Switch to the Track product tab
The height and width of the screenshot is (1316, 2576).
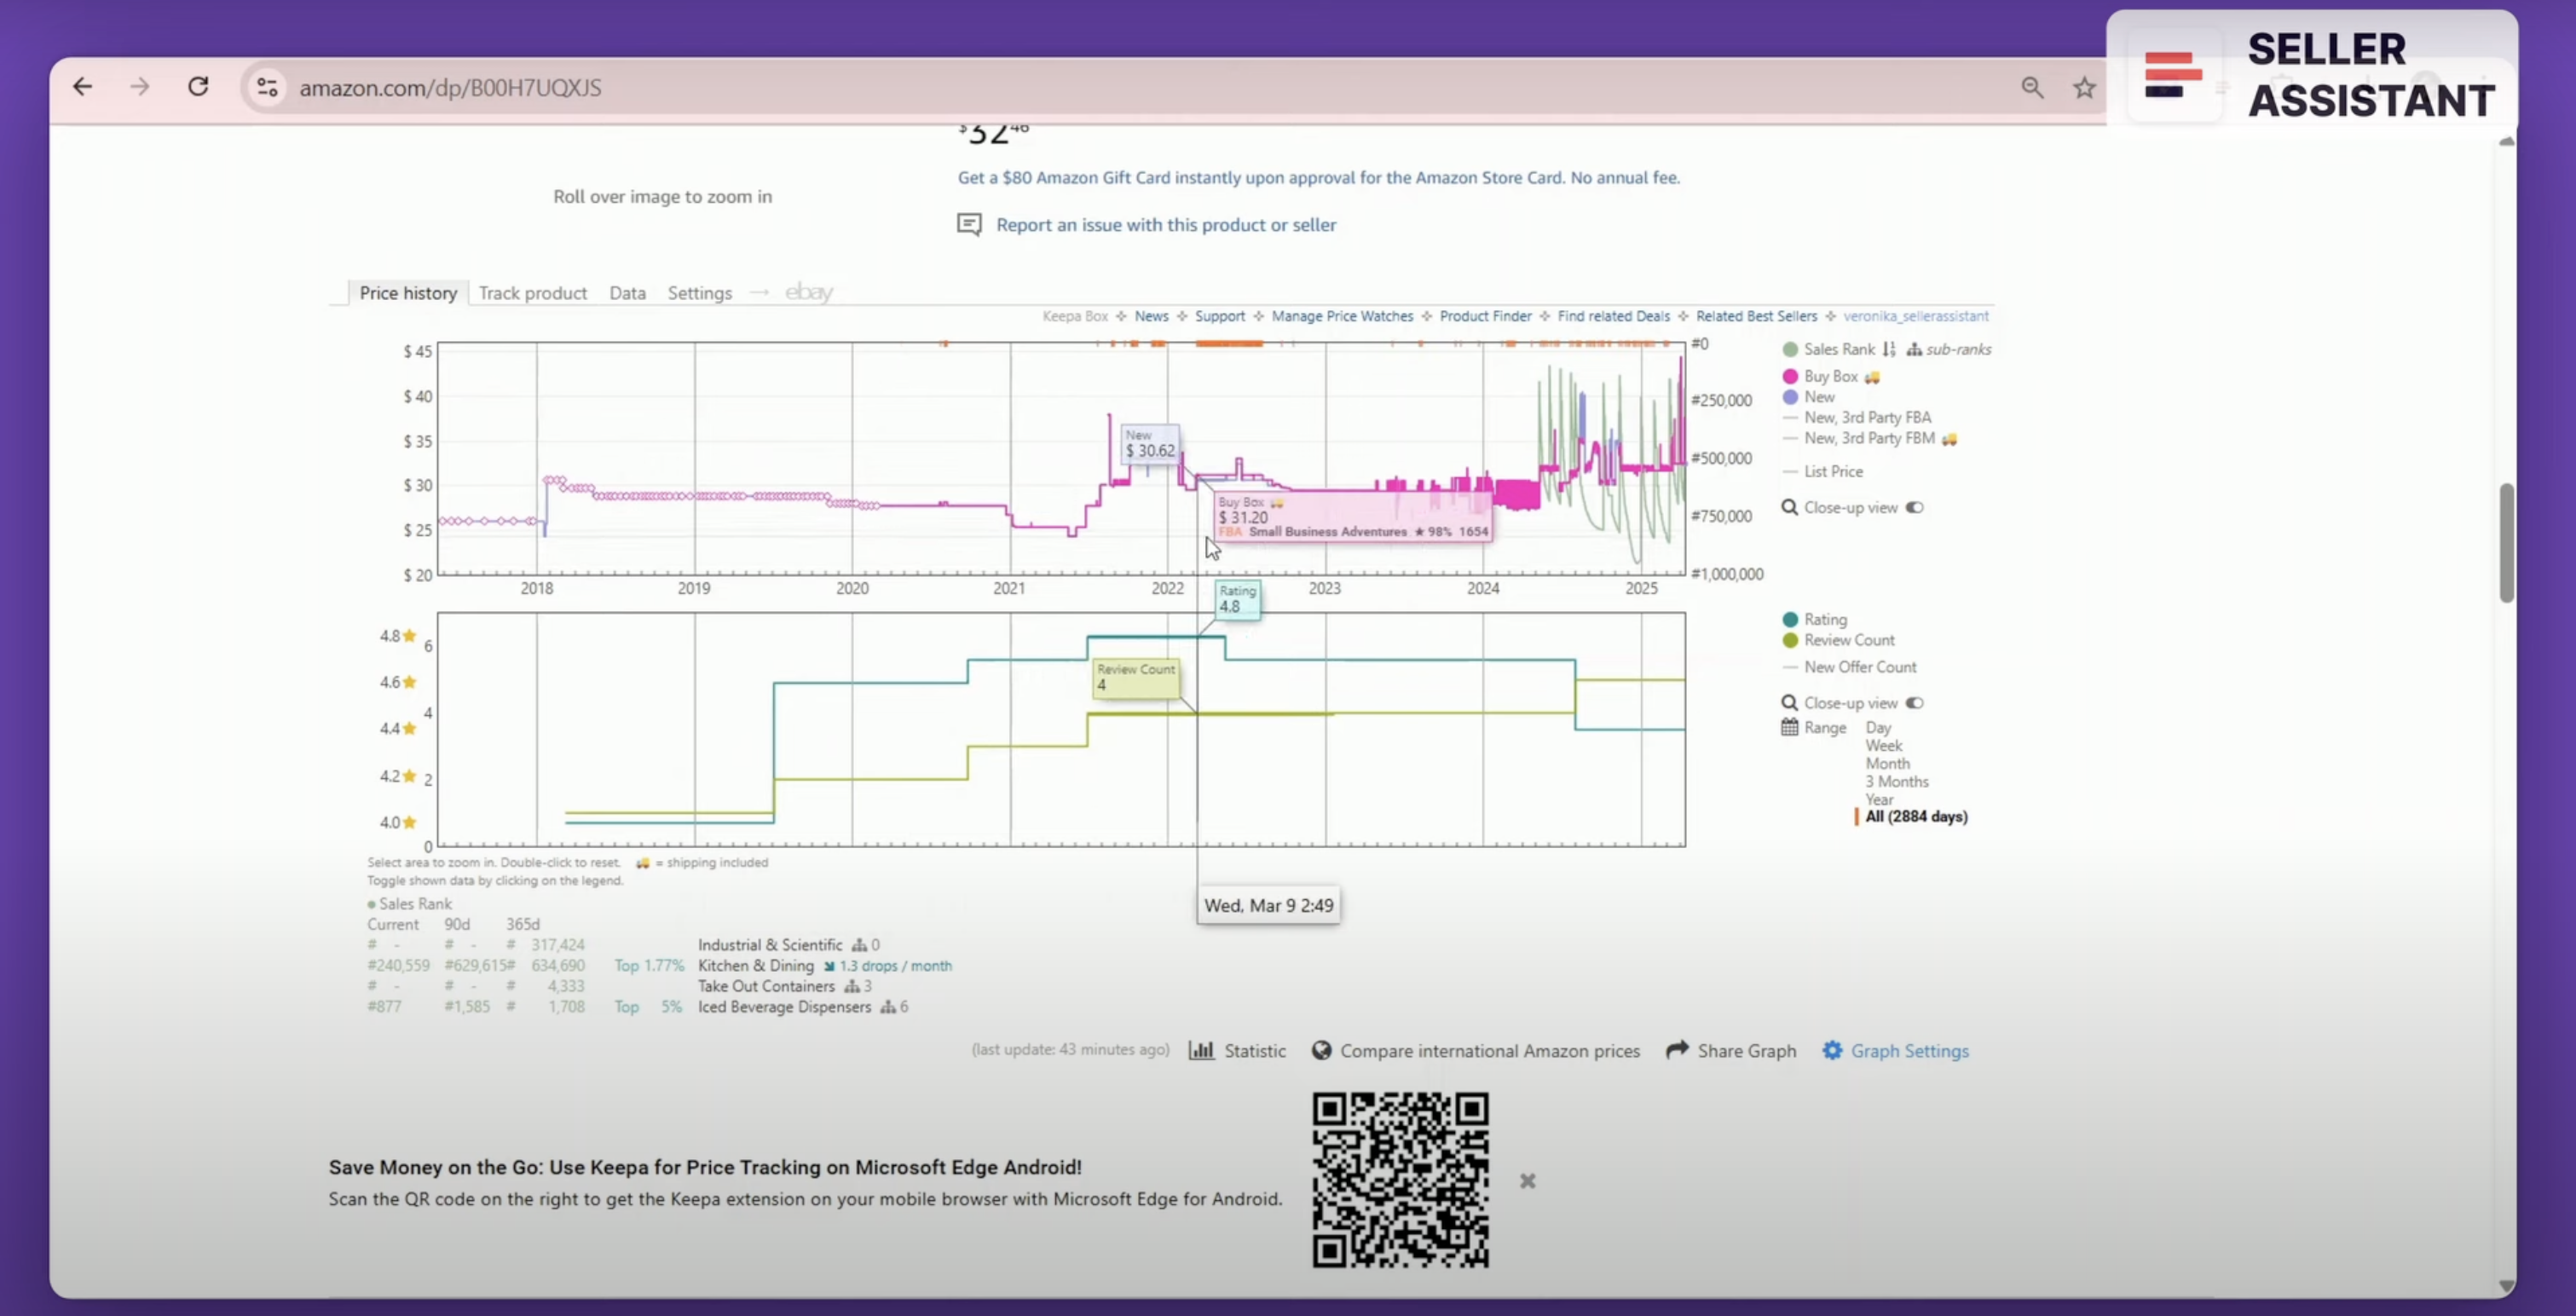coord(532,293)
